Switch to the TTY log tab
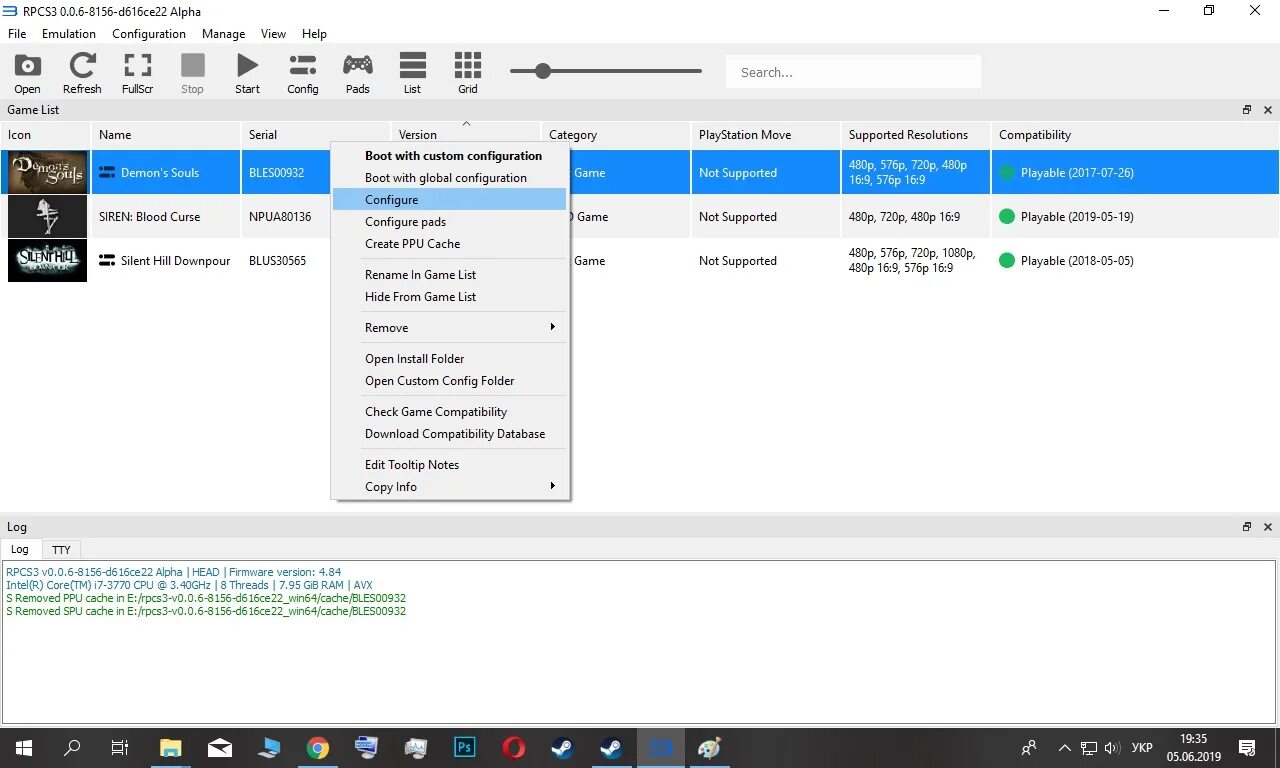This screenshot has height=768, width=1280. coord(61,549)
